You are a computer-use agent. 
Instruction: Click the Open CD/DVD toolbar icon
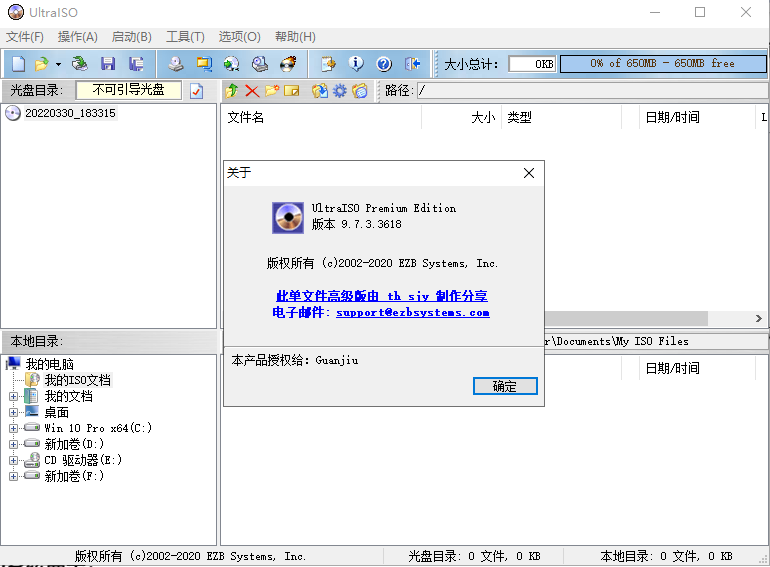click(80, 64)
